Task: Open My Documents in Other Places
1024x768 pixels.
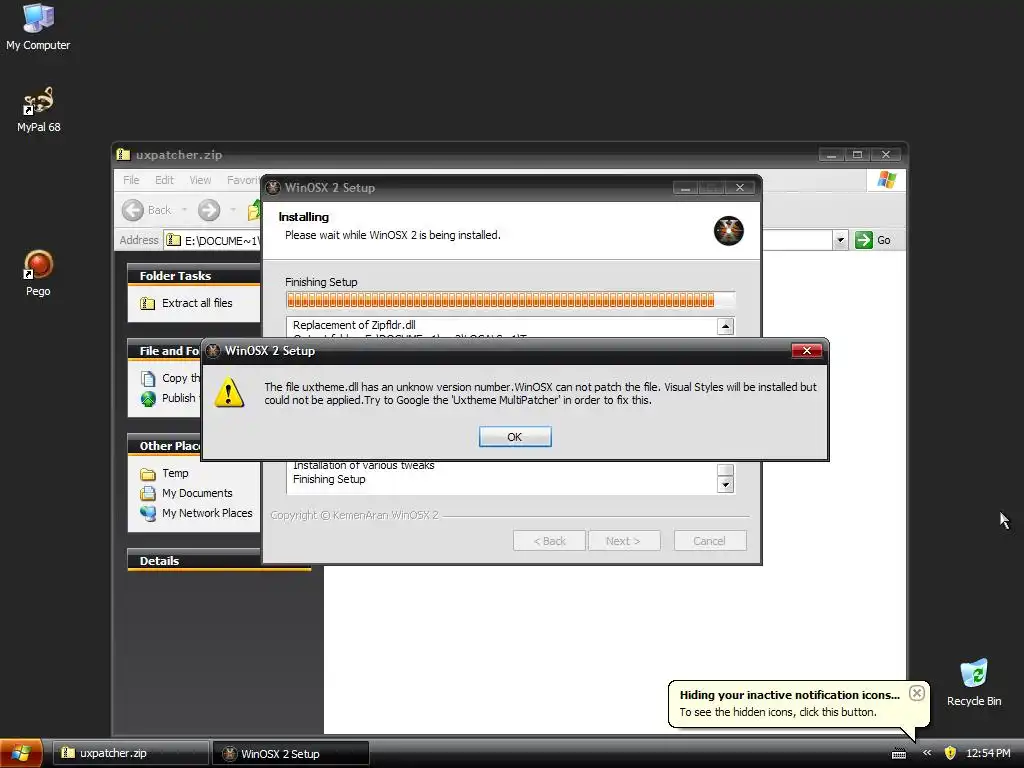Action: (x=197, y=493)
